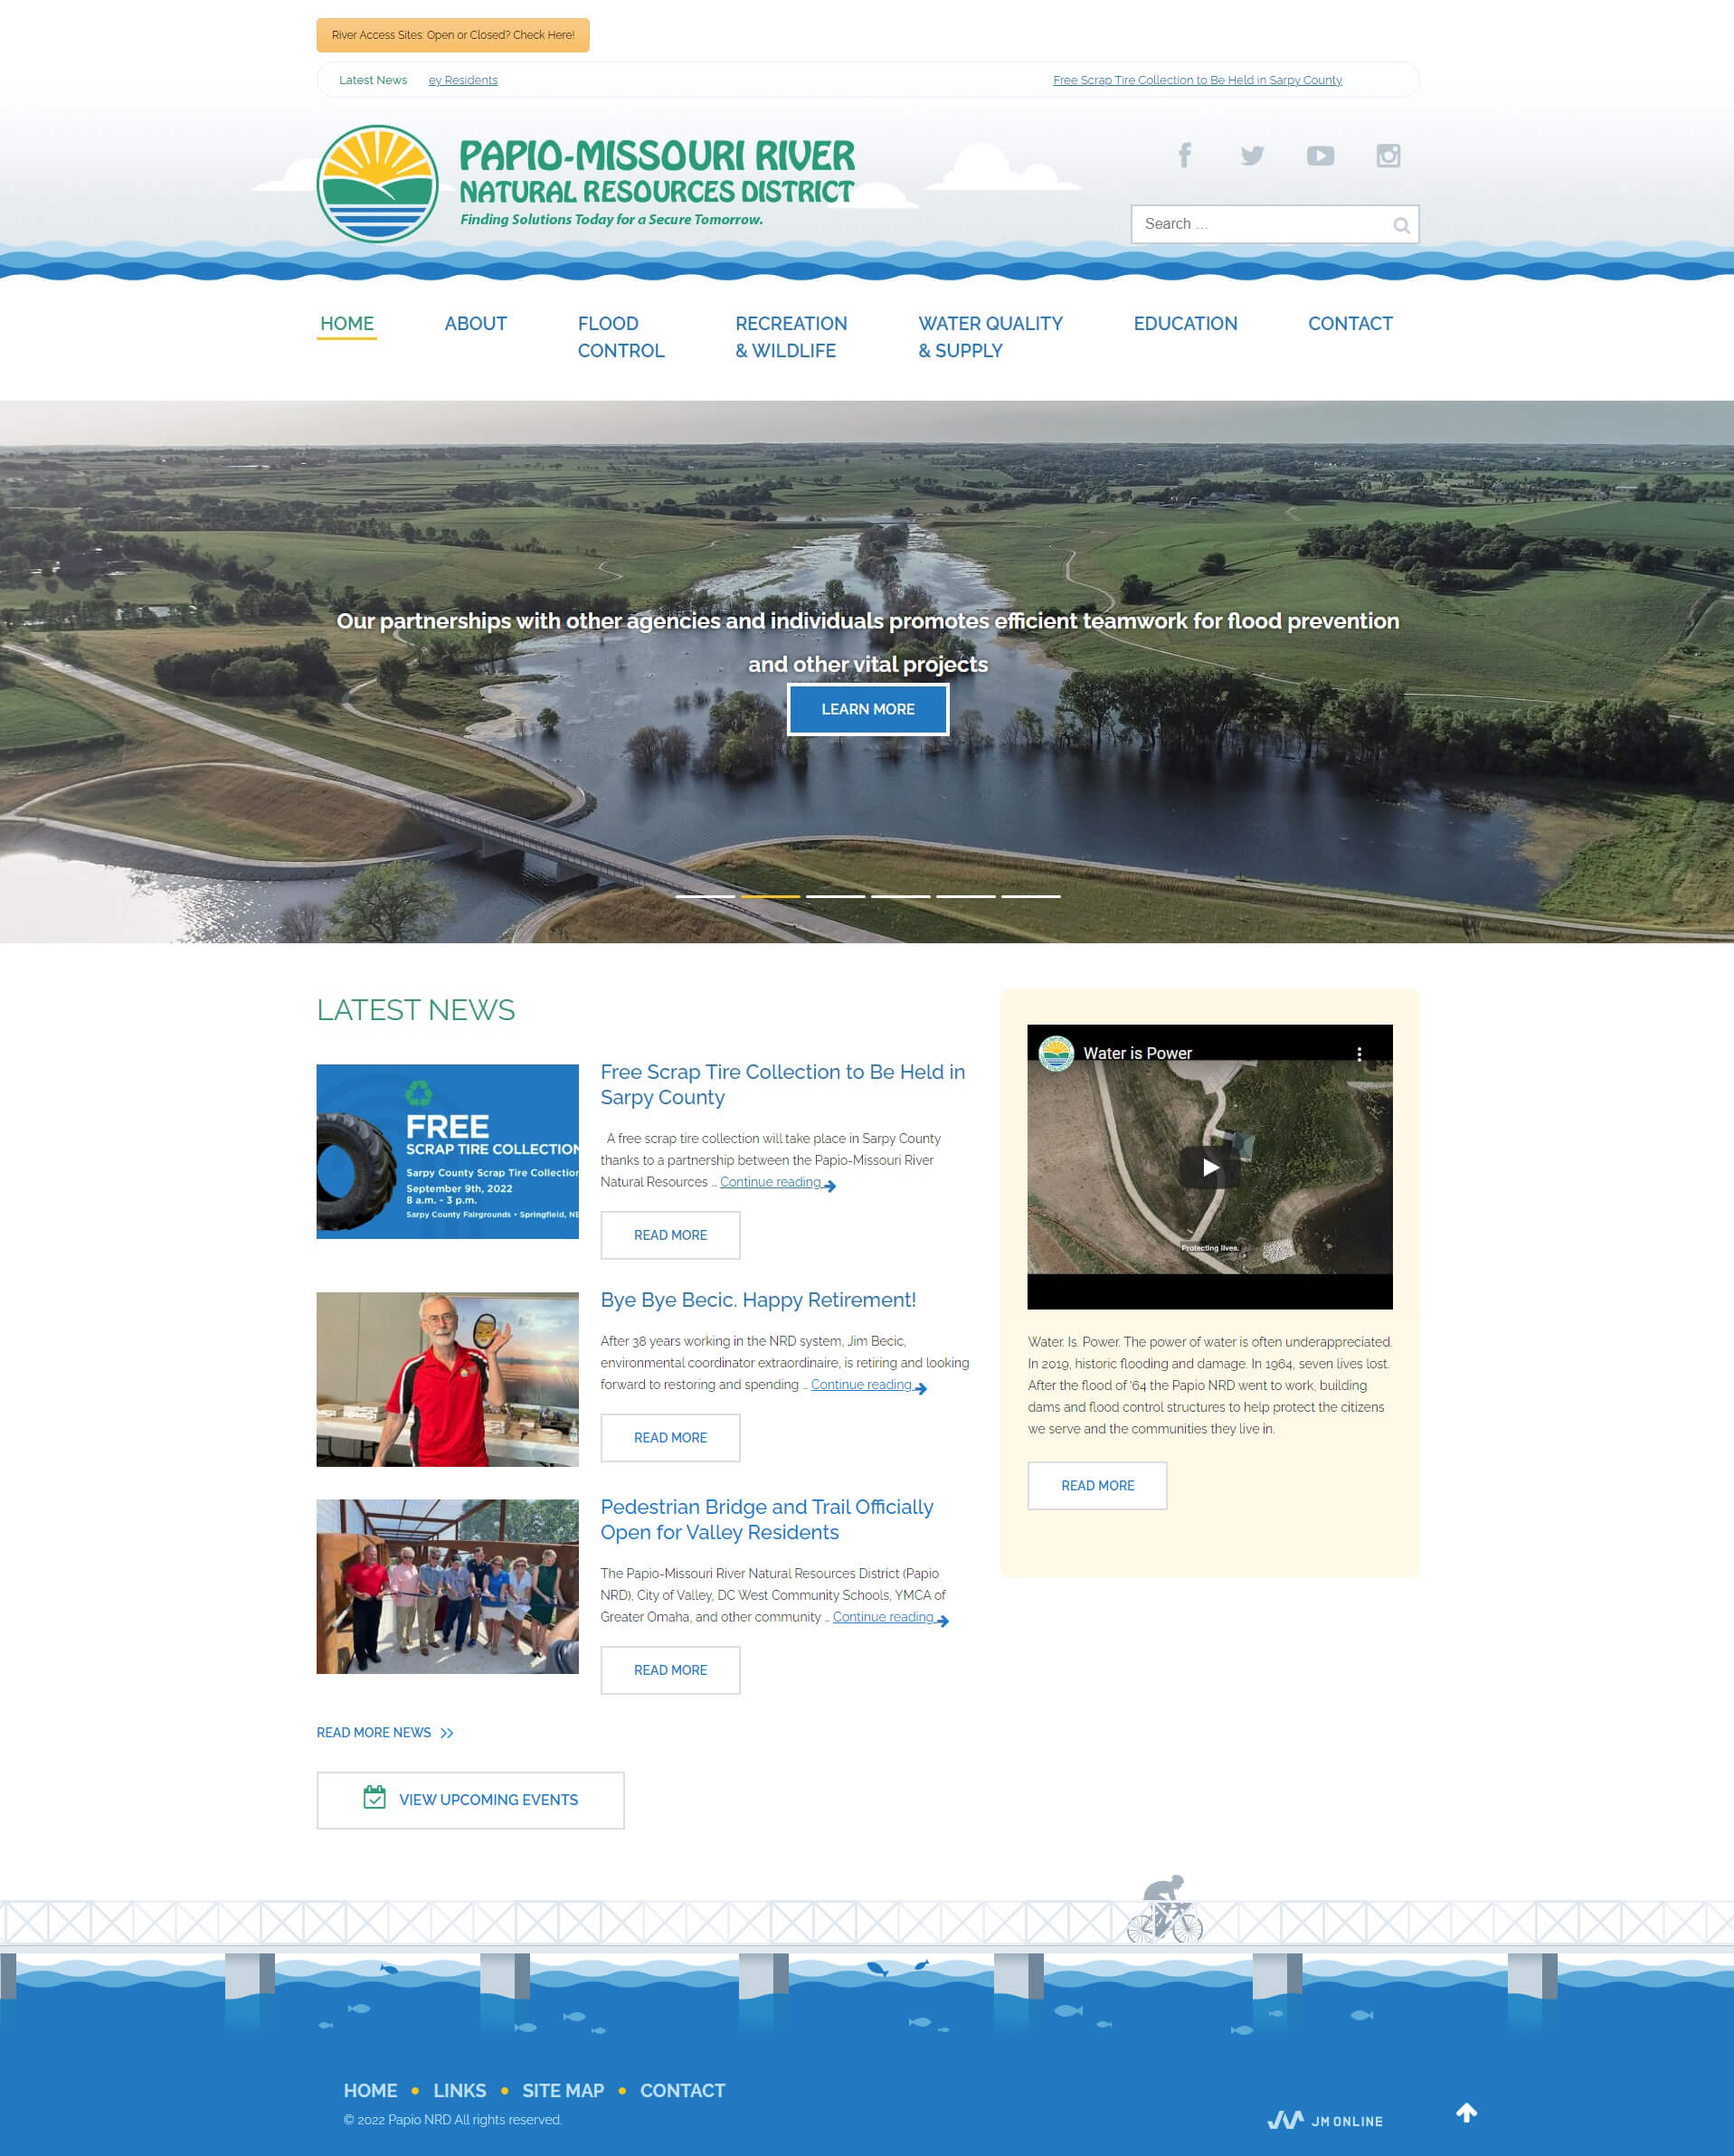Screen dimensions: 1734x2156
Task: Click Continue reading in Pedestrian Bridge article
Action: 883,1617
